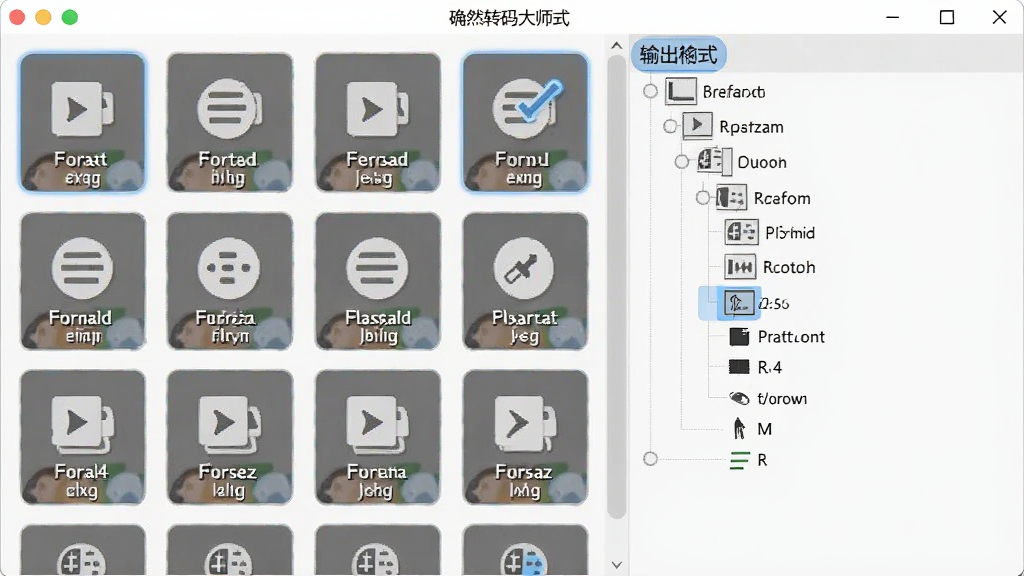The image size is (1024, 576).
Task: Toggle the circle beside Duooh
Action: coord(682,161)
